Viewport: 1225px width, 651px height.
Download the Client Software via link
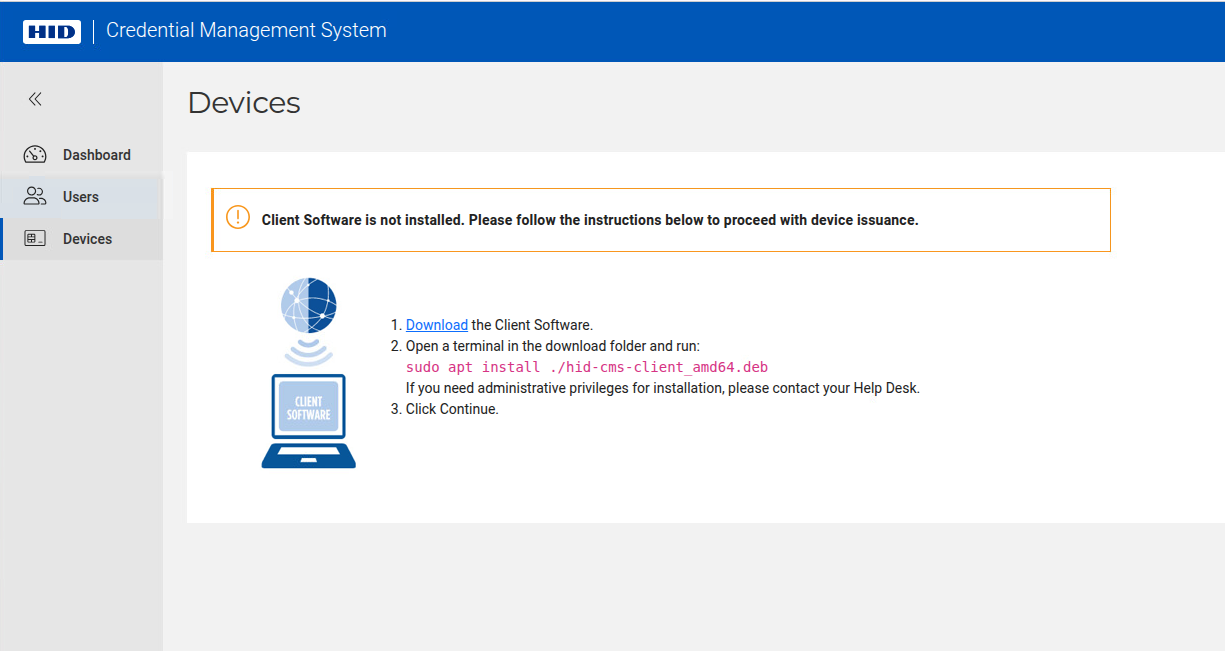click(x=437, y=325)
